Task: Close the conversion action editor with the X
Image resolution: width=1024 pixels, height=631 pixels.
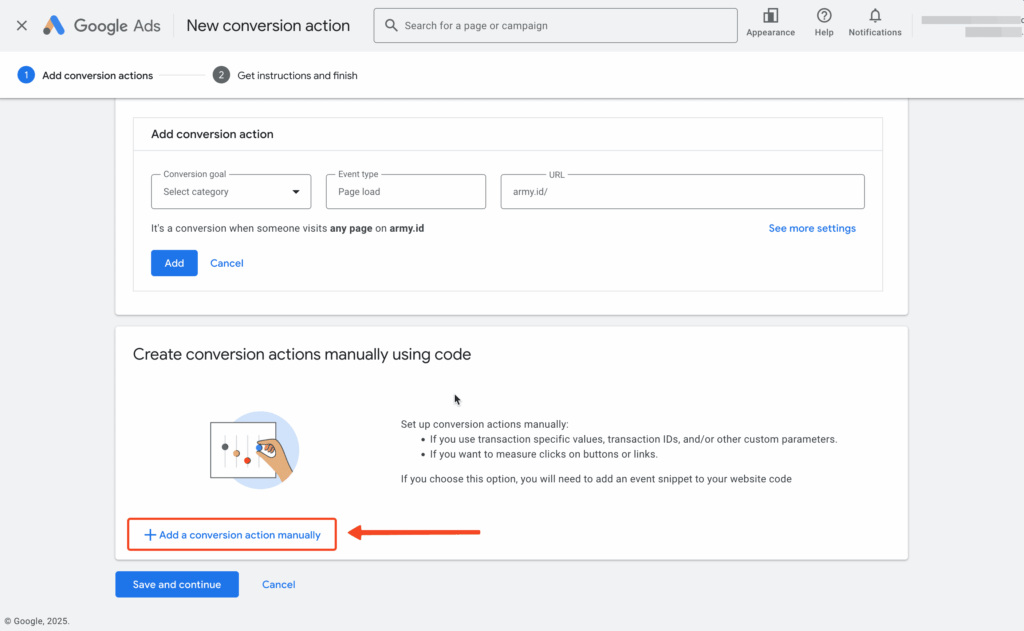Action: pos(21,25)
